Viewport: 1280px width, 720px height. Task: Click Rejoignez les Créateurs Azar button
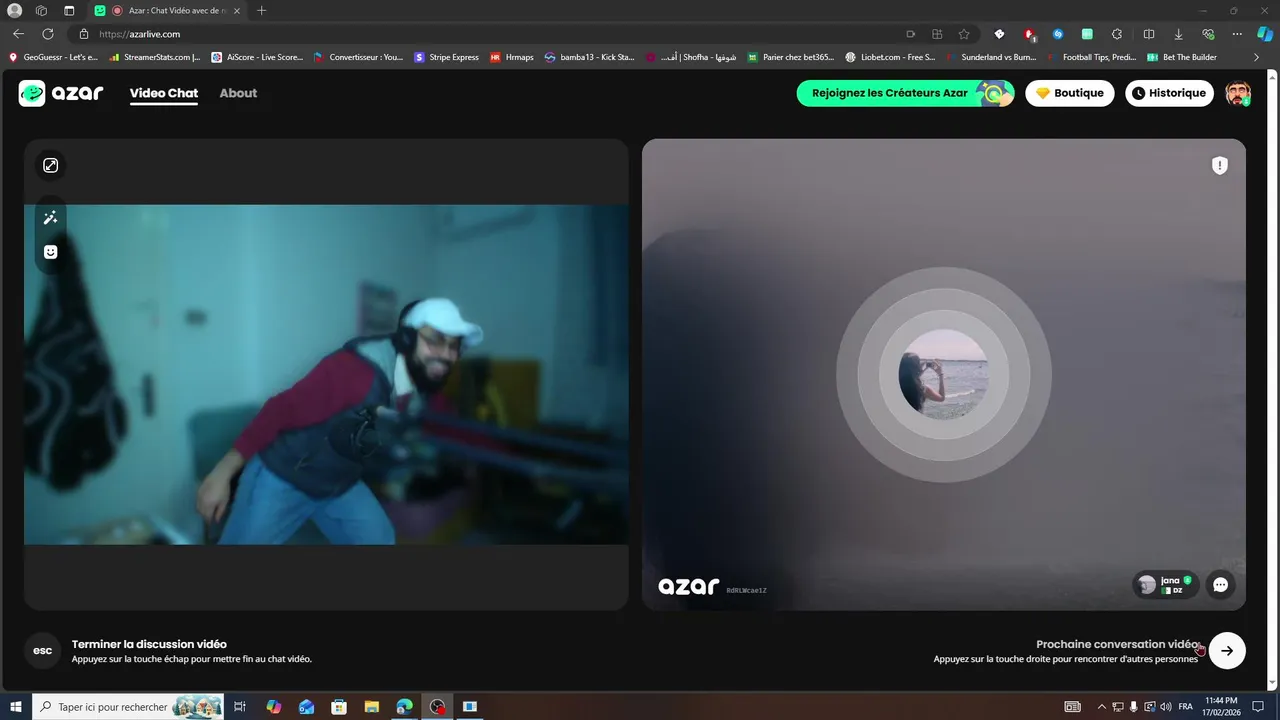tap(905, 93)
